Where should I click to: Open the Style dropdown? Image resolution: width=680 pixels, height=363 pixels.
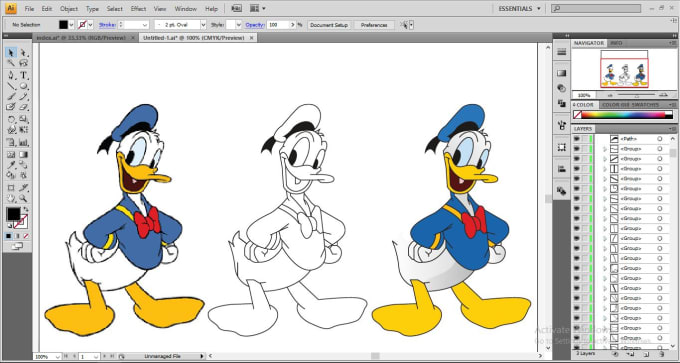coord(239,25)
